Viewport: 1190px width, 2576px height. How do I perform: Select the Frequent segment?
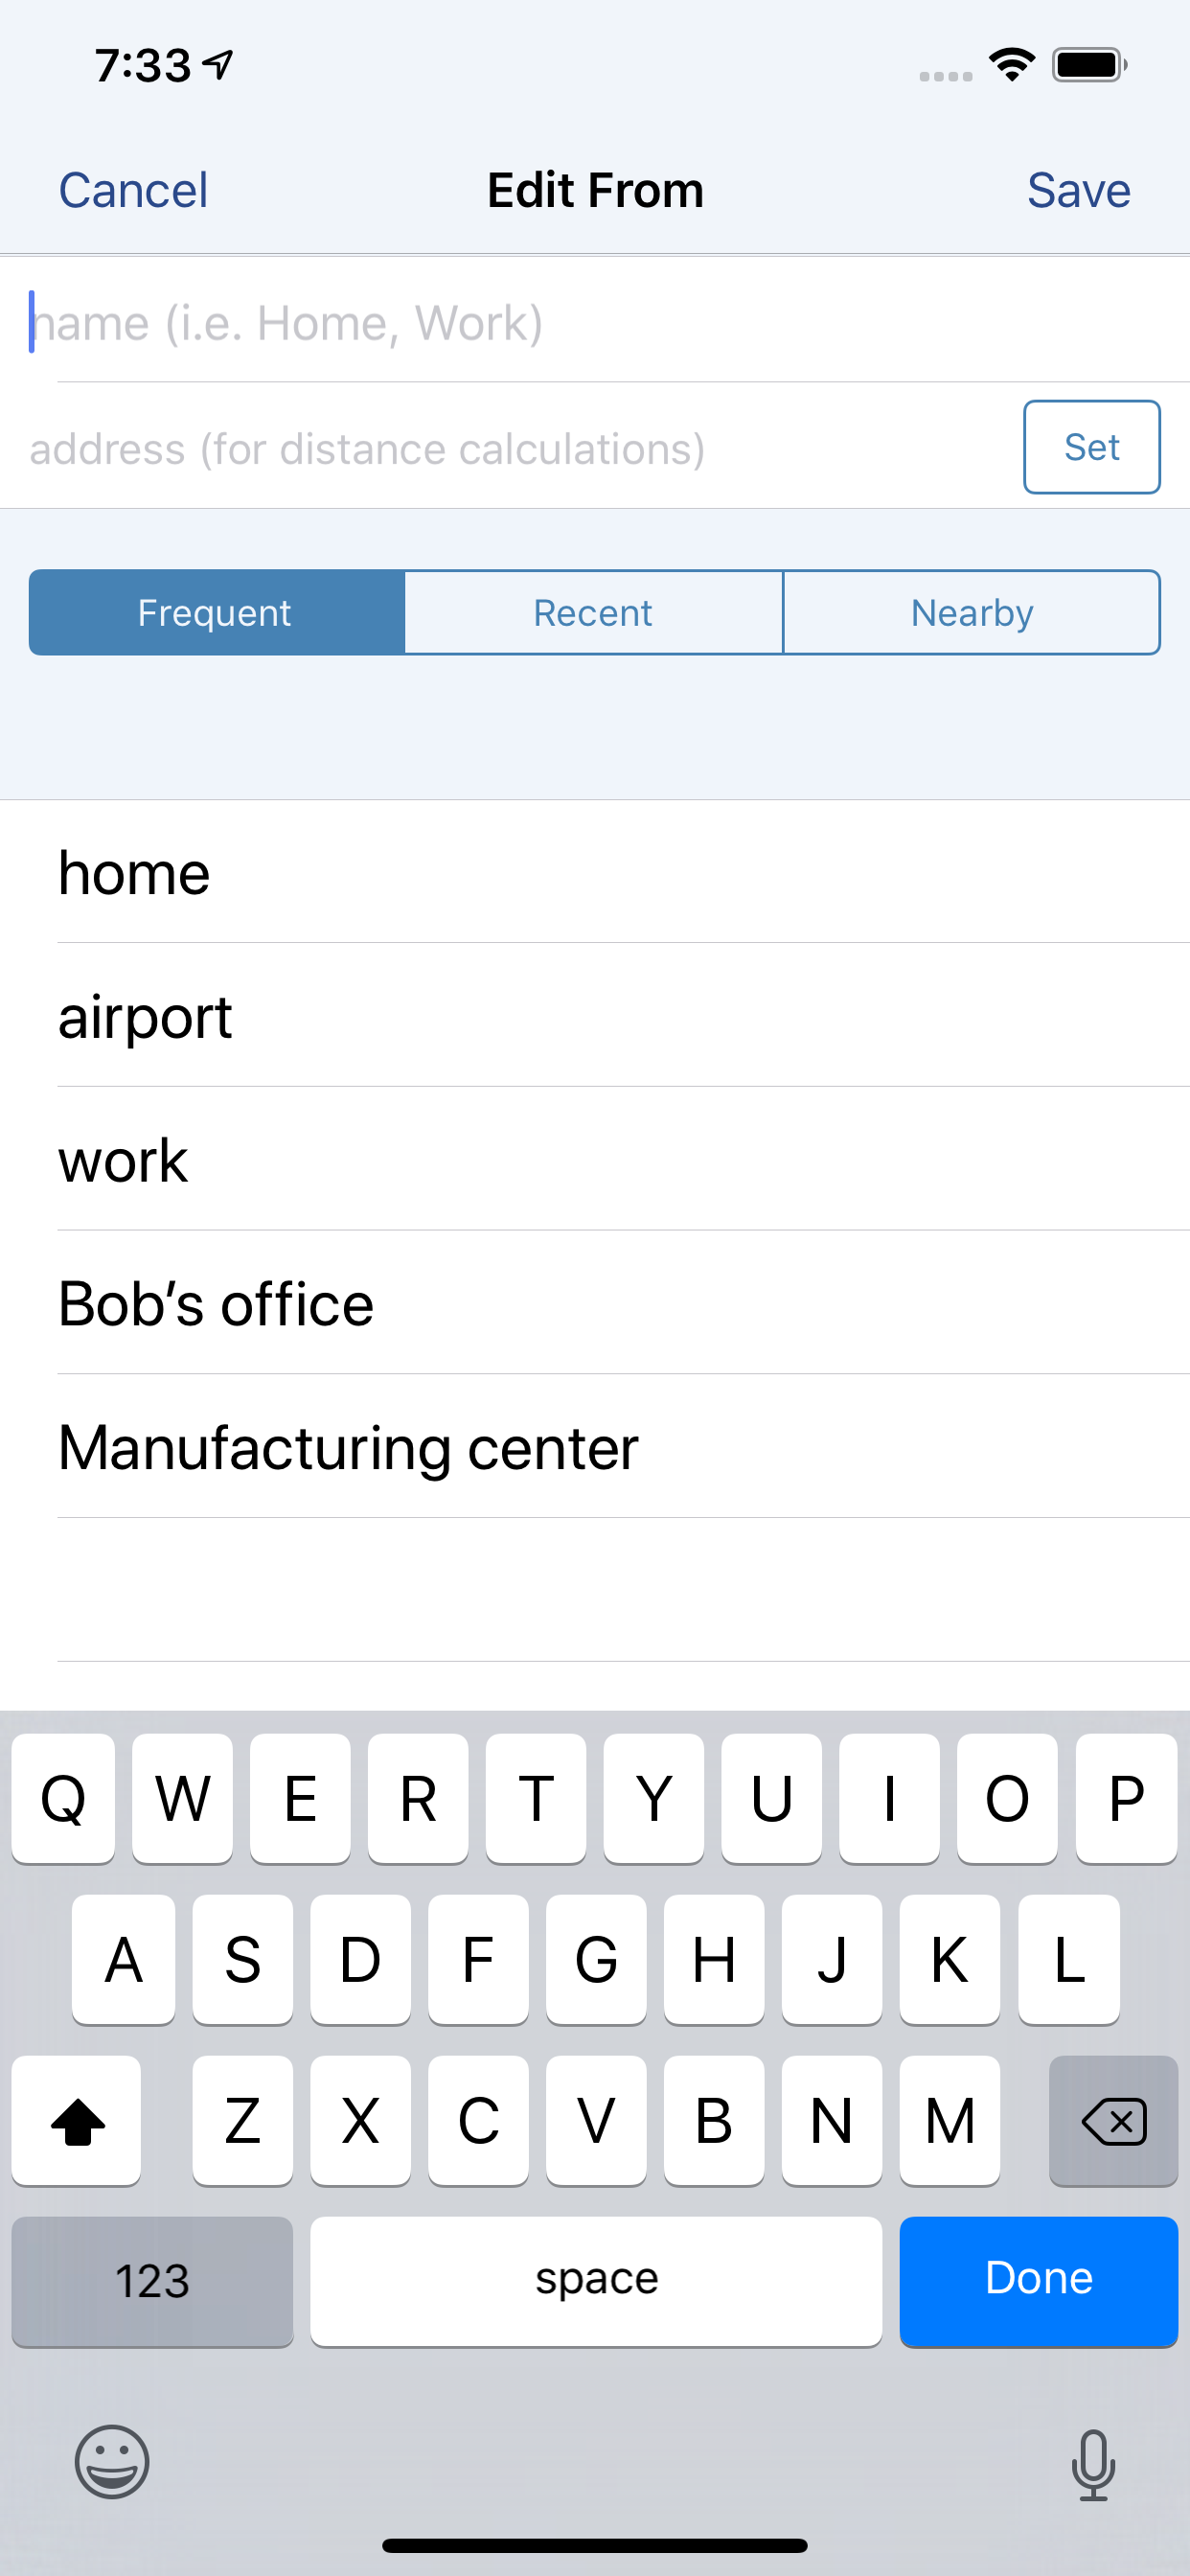click(216, 613)
